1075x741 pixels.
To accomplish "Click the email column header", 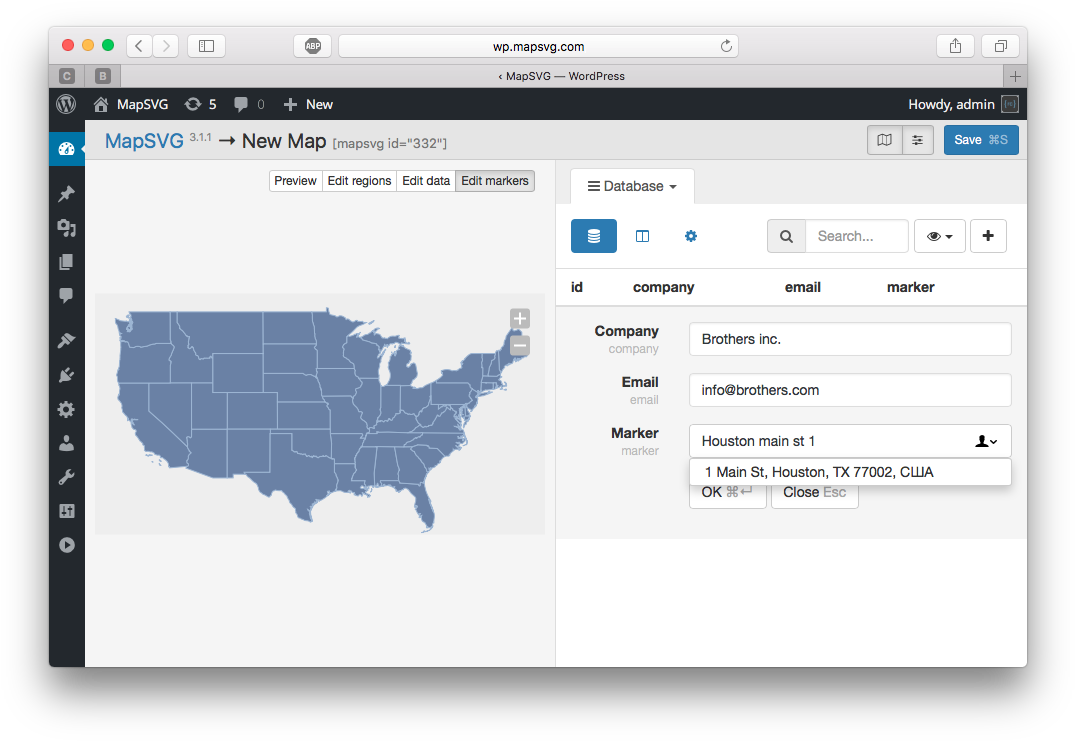I will click(802, 287).
